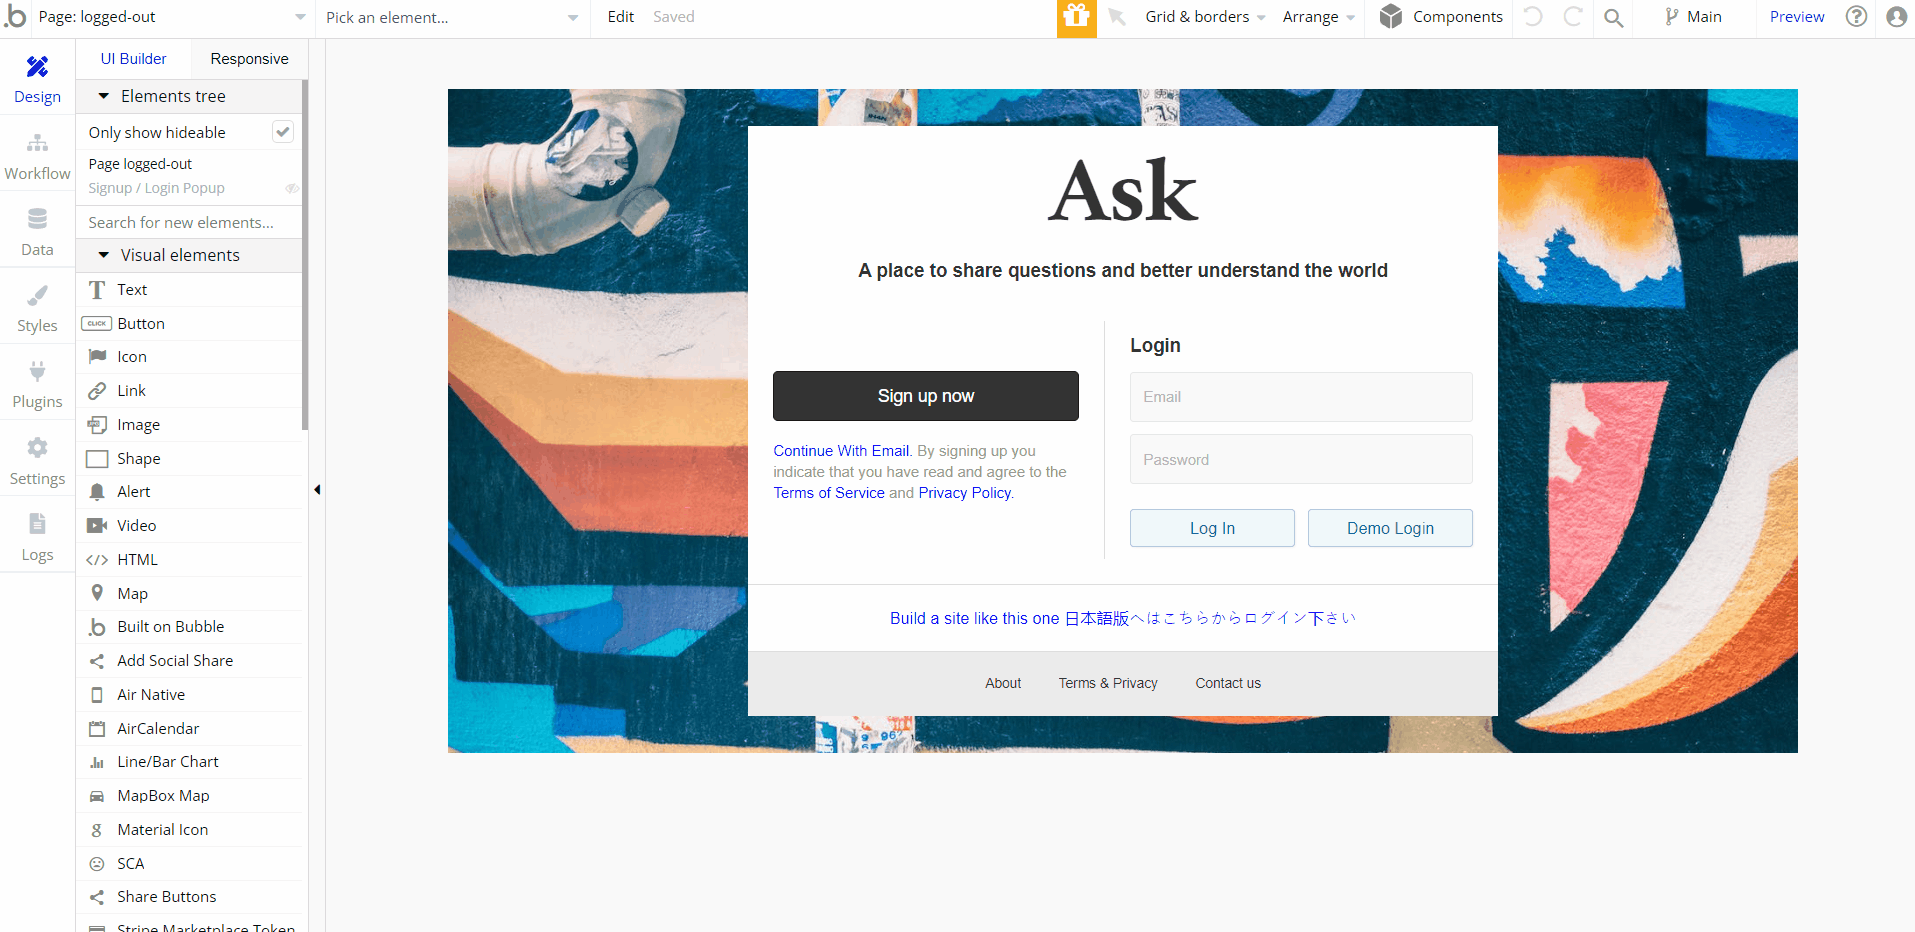Select the Map element in Visual elements

coord(190,594)
